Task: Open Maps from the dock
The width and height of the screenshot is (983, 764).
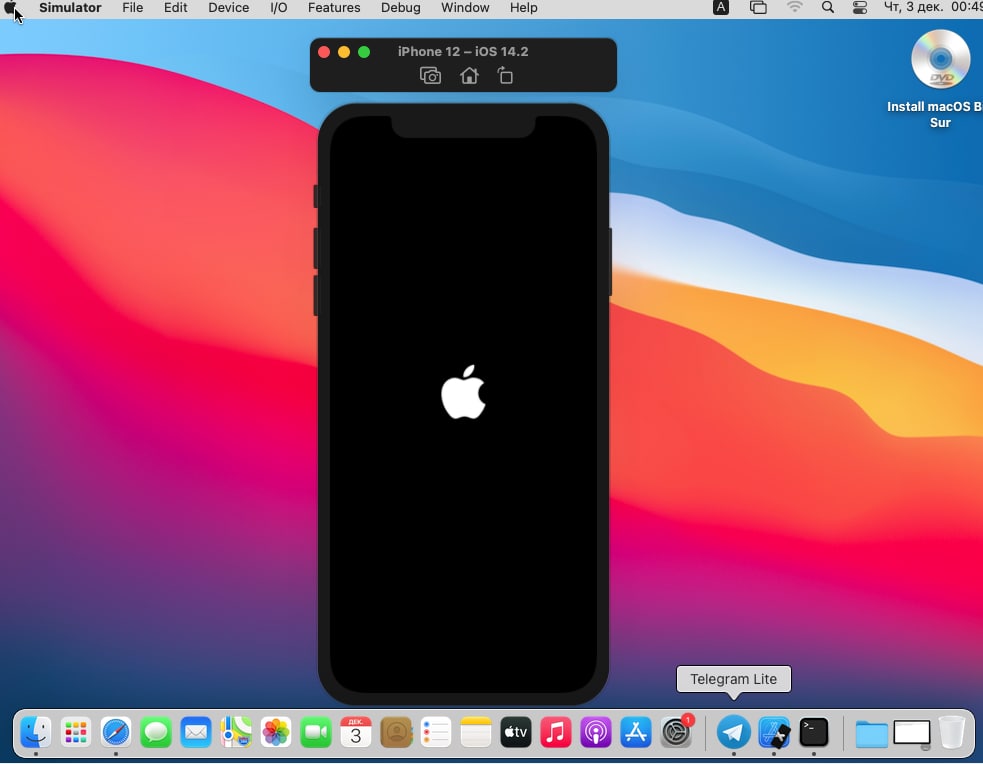Action: pos(236,731)
